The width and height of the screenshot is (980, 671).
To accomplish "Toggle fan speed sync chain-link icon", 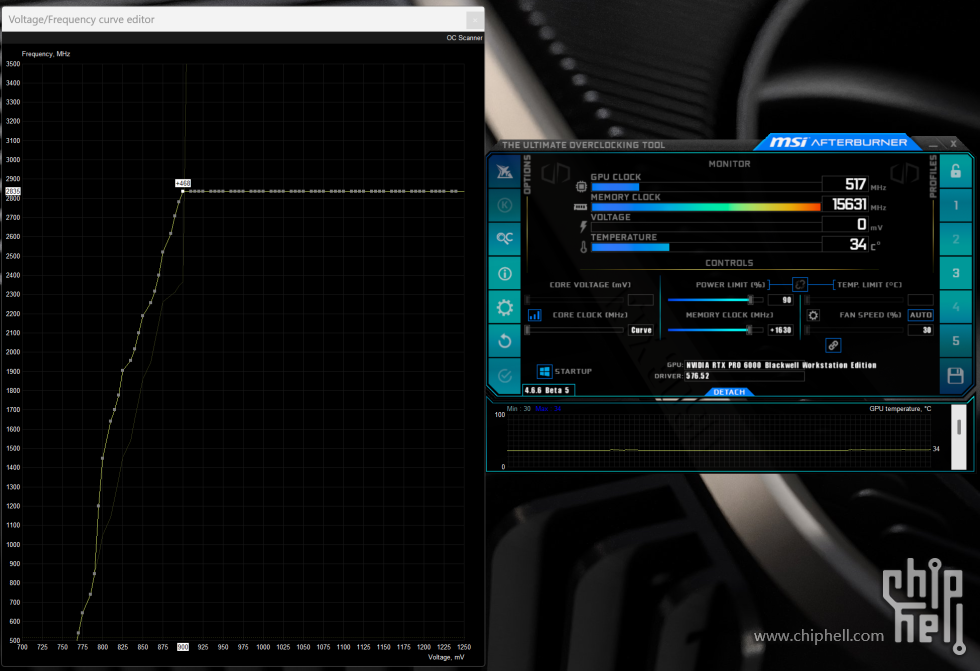I will click(x=833, y=345).
